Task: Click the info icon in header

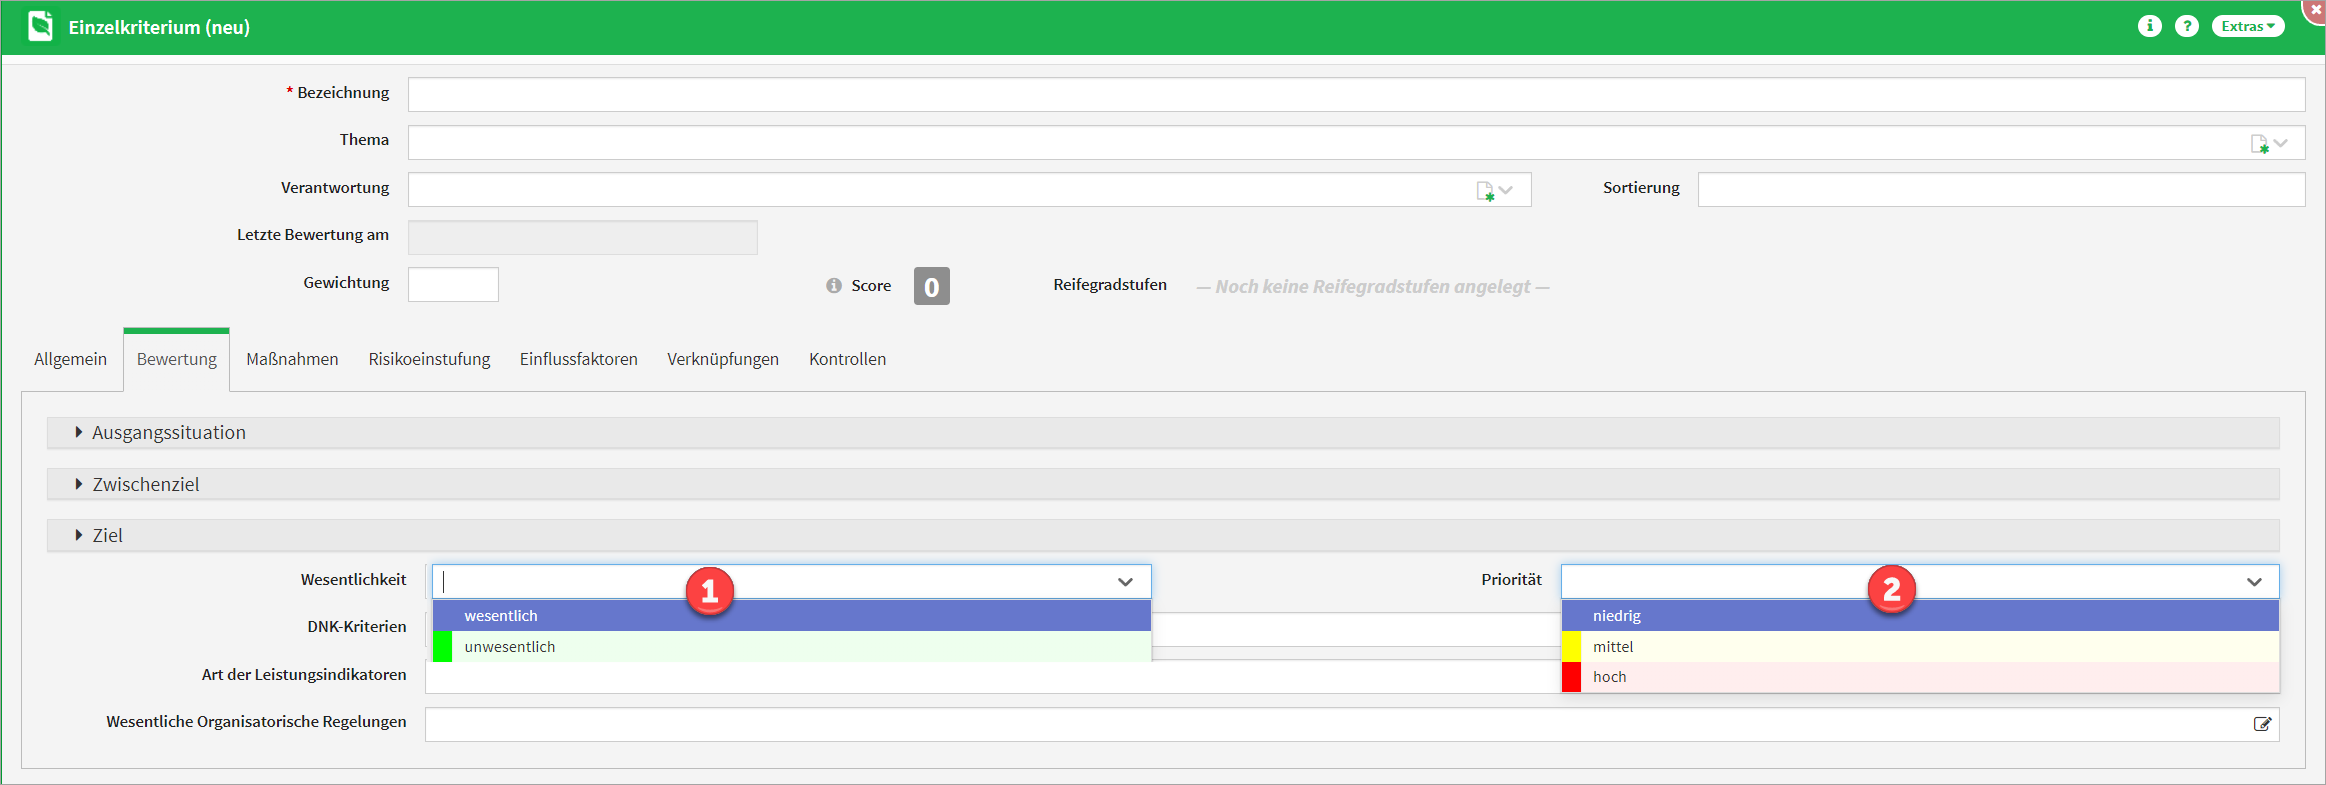Action: [x=2149, y=27]
